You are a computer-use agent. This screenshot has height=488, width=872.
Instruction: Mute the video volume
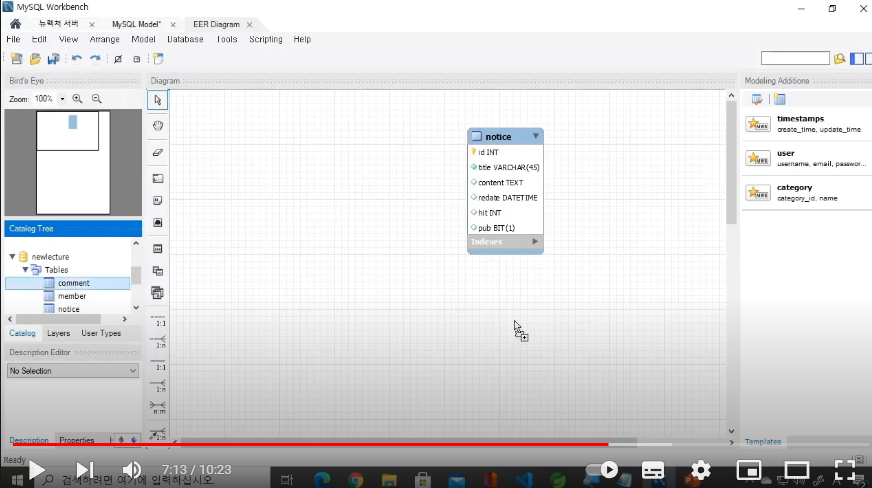click(x=131, y=470)
